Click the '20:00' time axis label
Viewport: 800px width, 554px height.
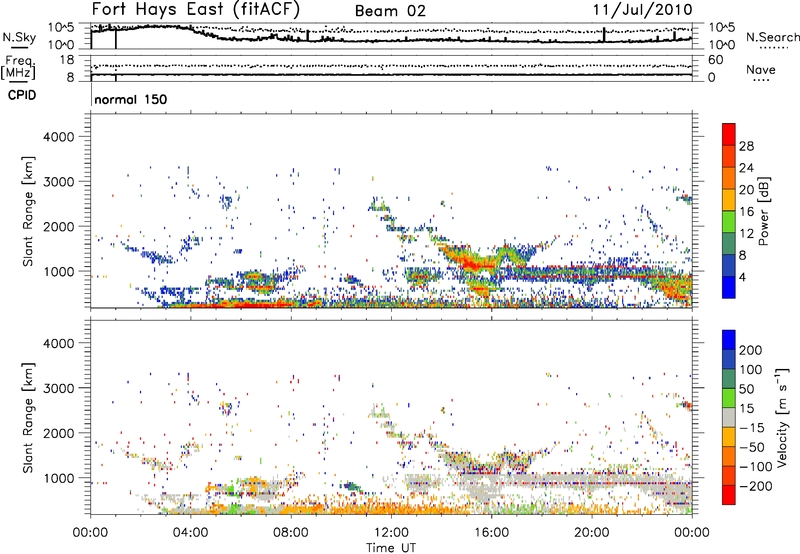coord(592,533)
